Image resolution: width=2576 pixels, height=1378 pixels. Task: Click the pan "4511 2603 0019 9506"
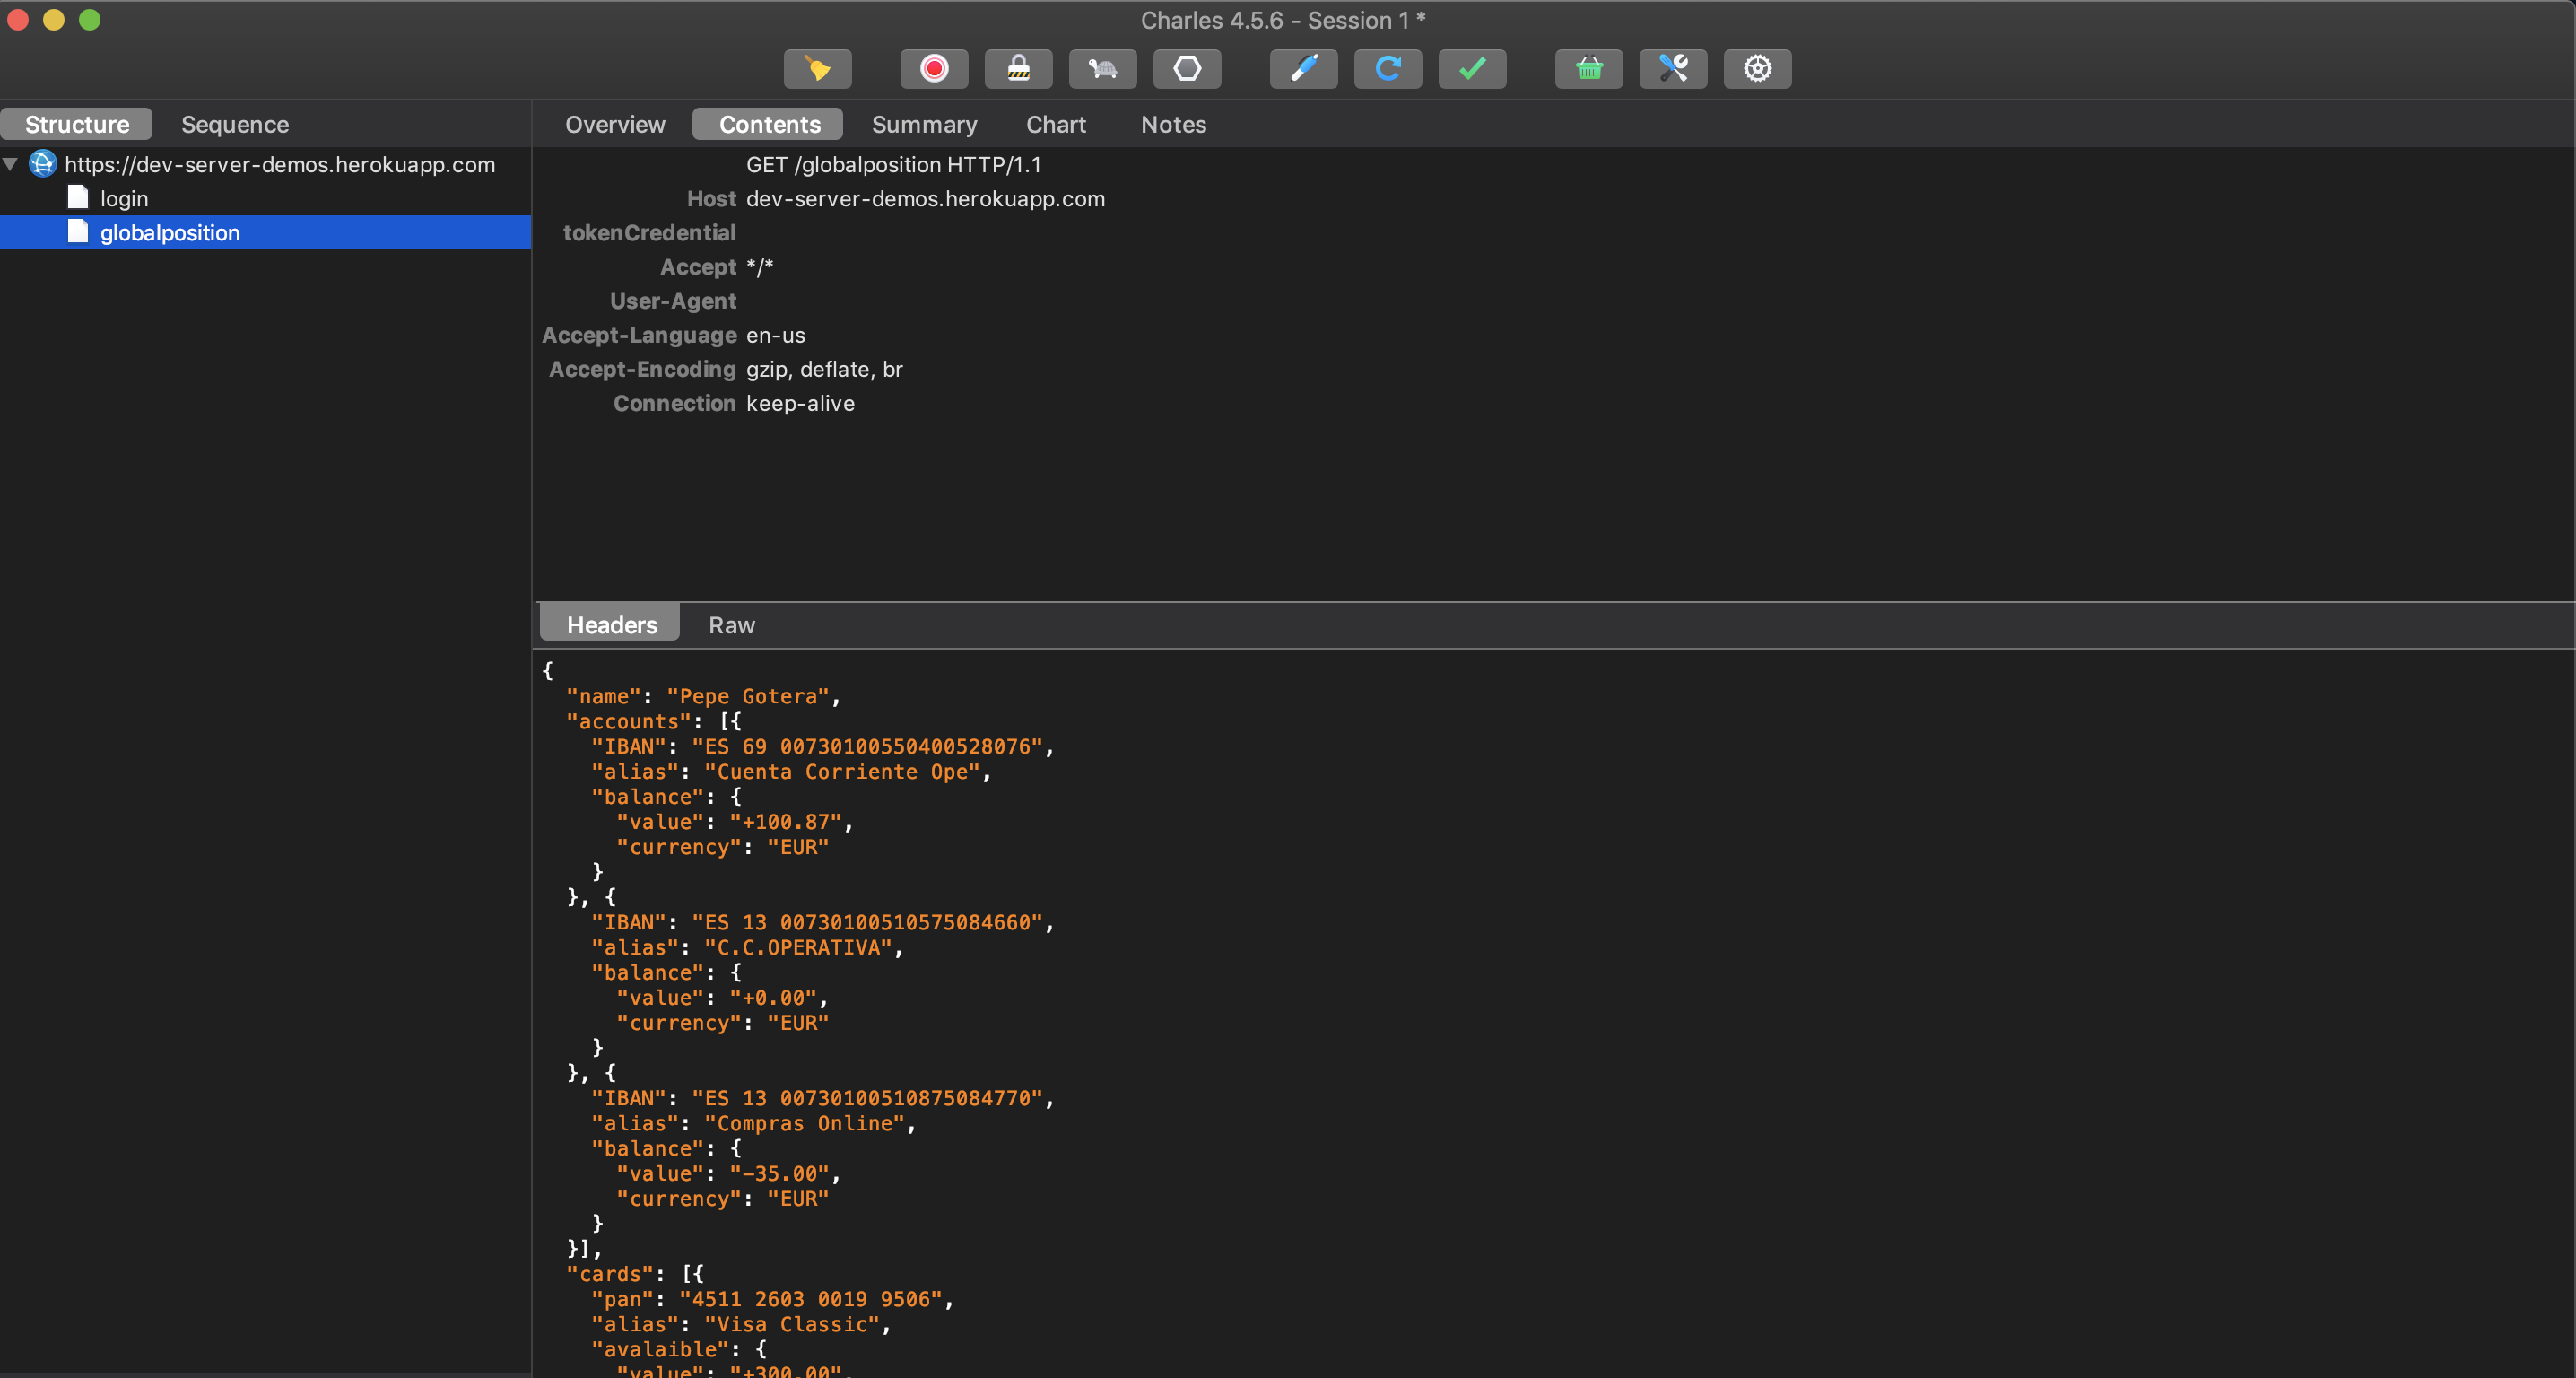click(x=811, y=1298)
